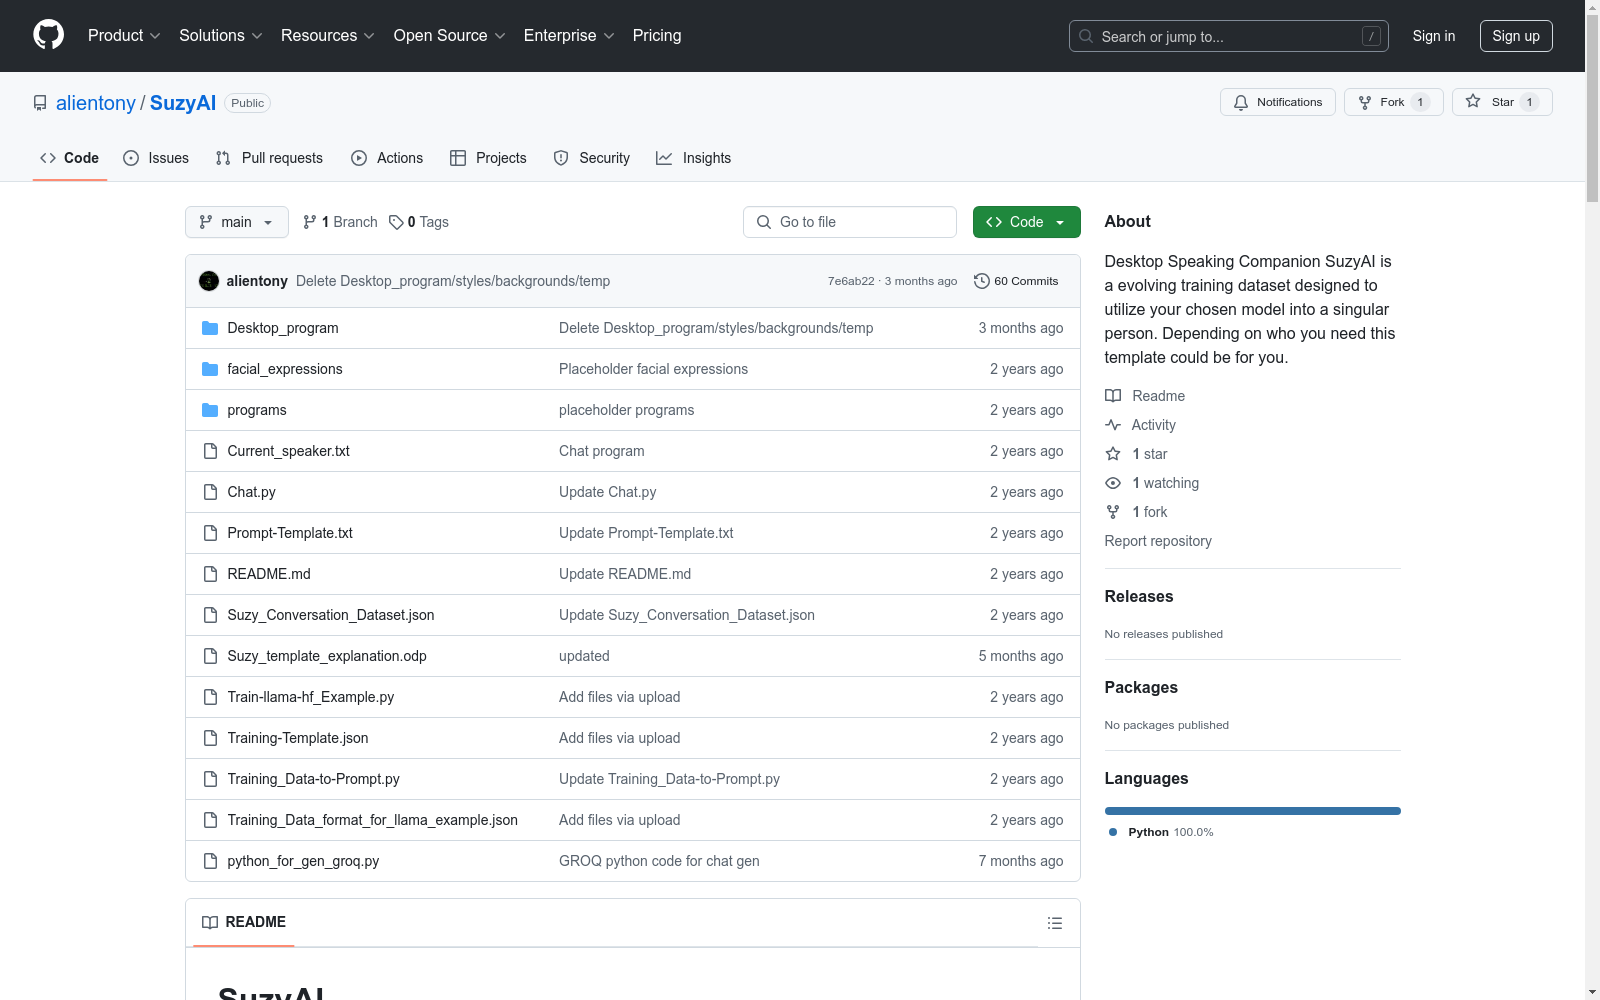Expand the Open Source menu
Image resolution: width=1600 pixels, height=1000 pixels.
[x=450, y=36]
